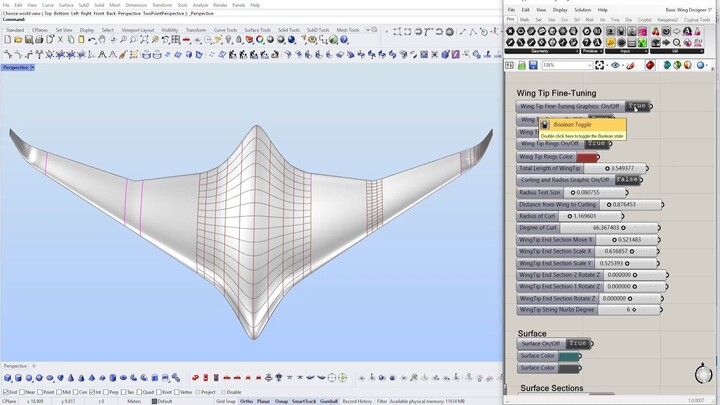720x405 pixels.
Task: Toggle Surface On/Off boolean
Action: 577,344
